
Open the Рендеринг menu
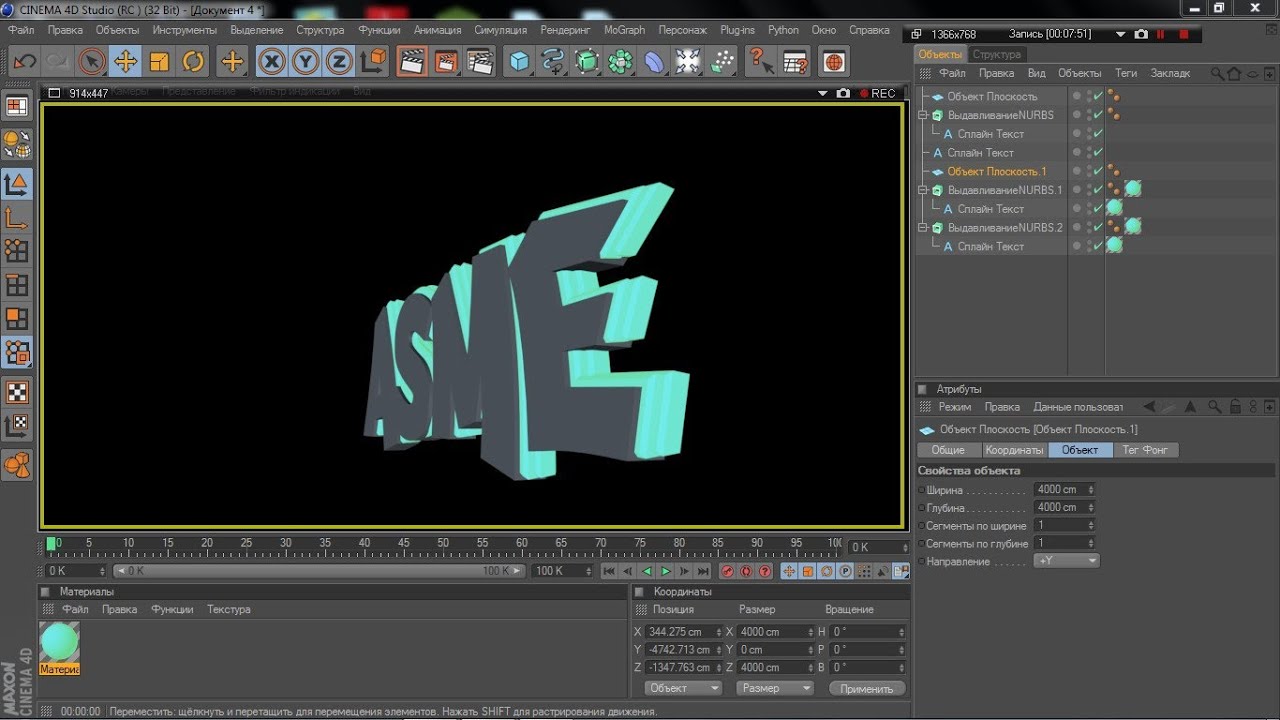pyautogui.click(x=566, y=30)
